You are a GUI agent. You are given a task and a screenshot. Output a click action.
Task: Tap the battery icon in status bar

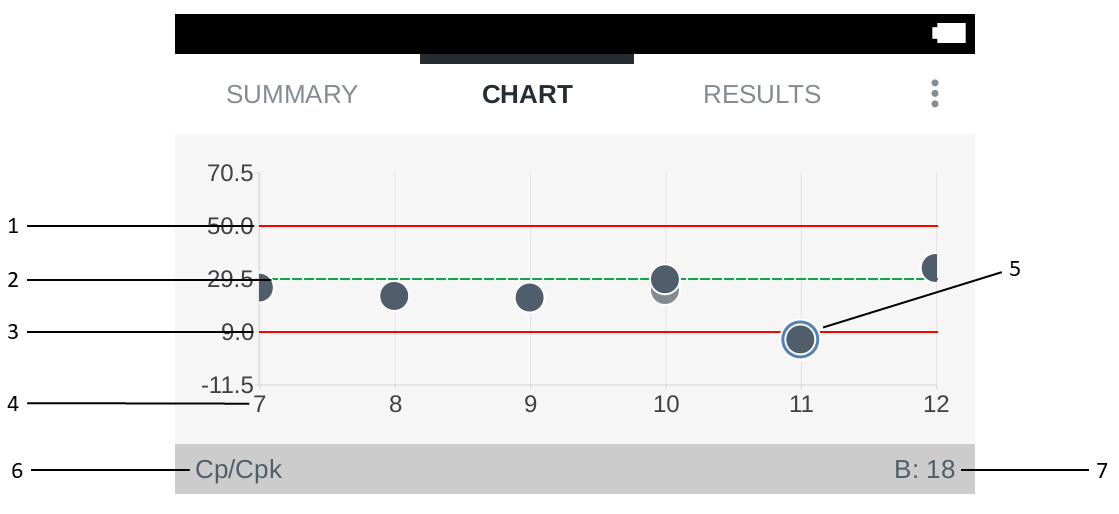(950, 33)
